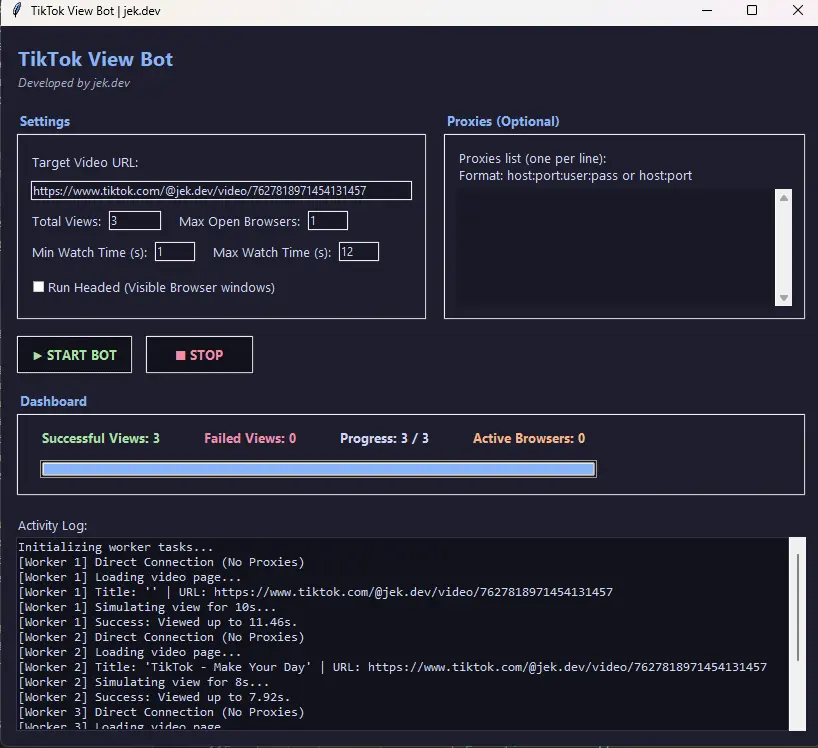
Task: Click log line Viewed up to 11.46s
Action: tap(157, 622)
